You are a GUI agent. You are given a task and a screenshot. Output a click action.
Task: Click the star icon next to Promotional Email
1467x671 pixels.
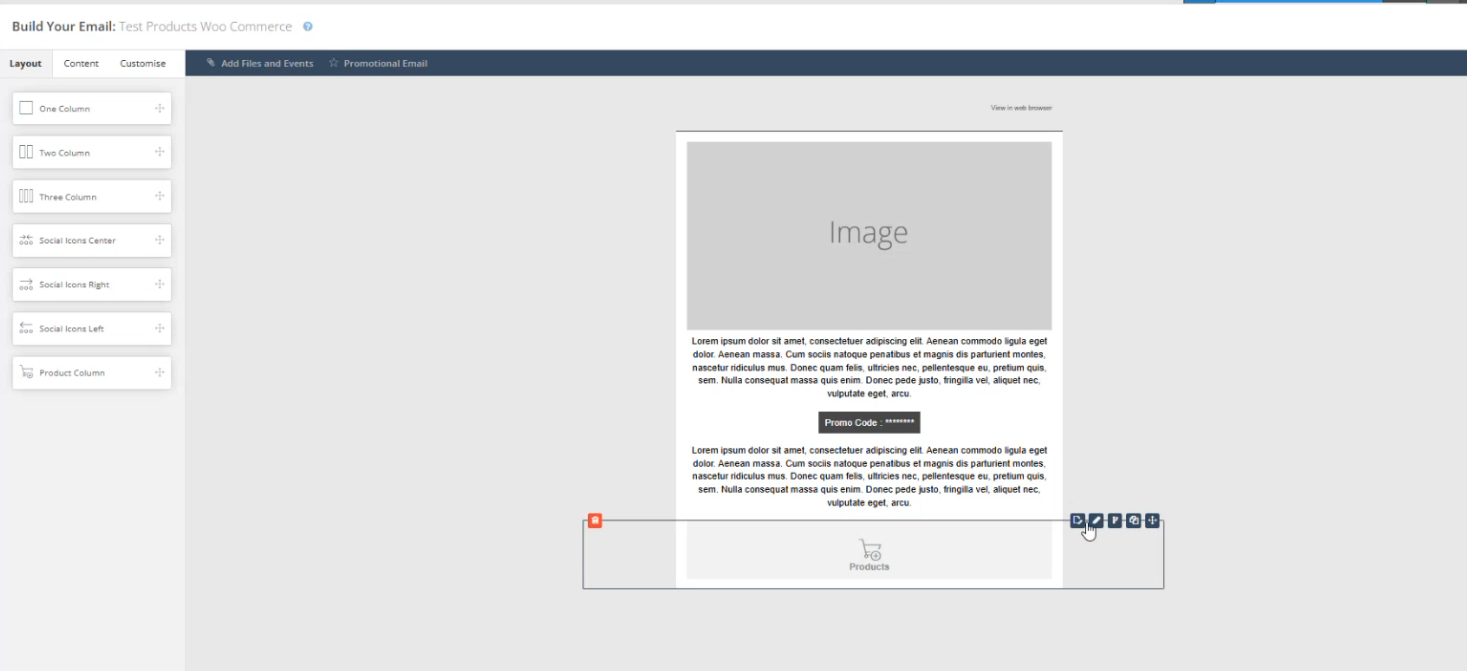[x=336, y=62]
